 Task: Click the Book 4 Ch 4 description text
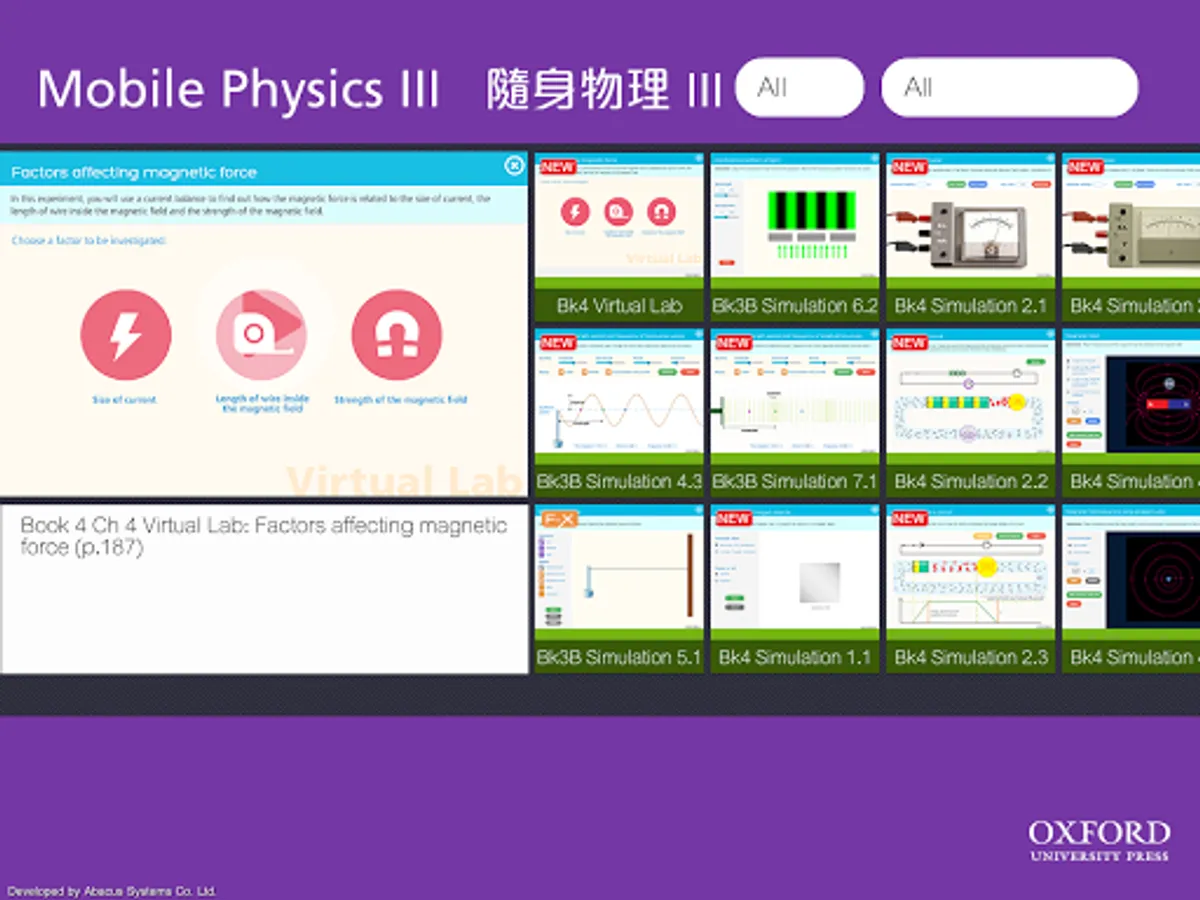(x=264, y=536)
